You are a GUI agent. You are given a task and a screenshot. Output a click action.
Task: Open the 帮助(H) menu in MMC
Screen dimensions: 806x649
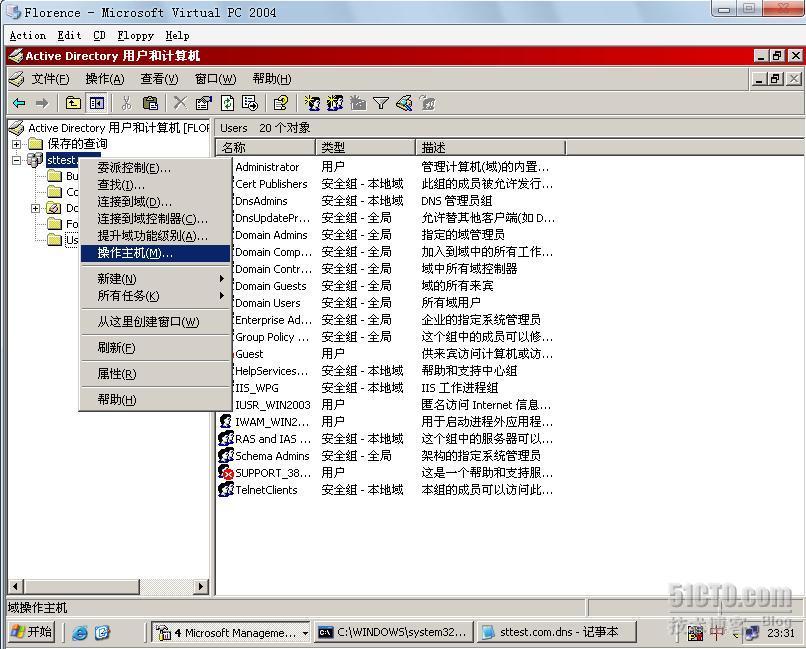[x=272, y=79]
